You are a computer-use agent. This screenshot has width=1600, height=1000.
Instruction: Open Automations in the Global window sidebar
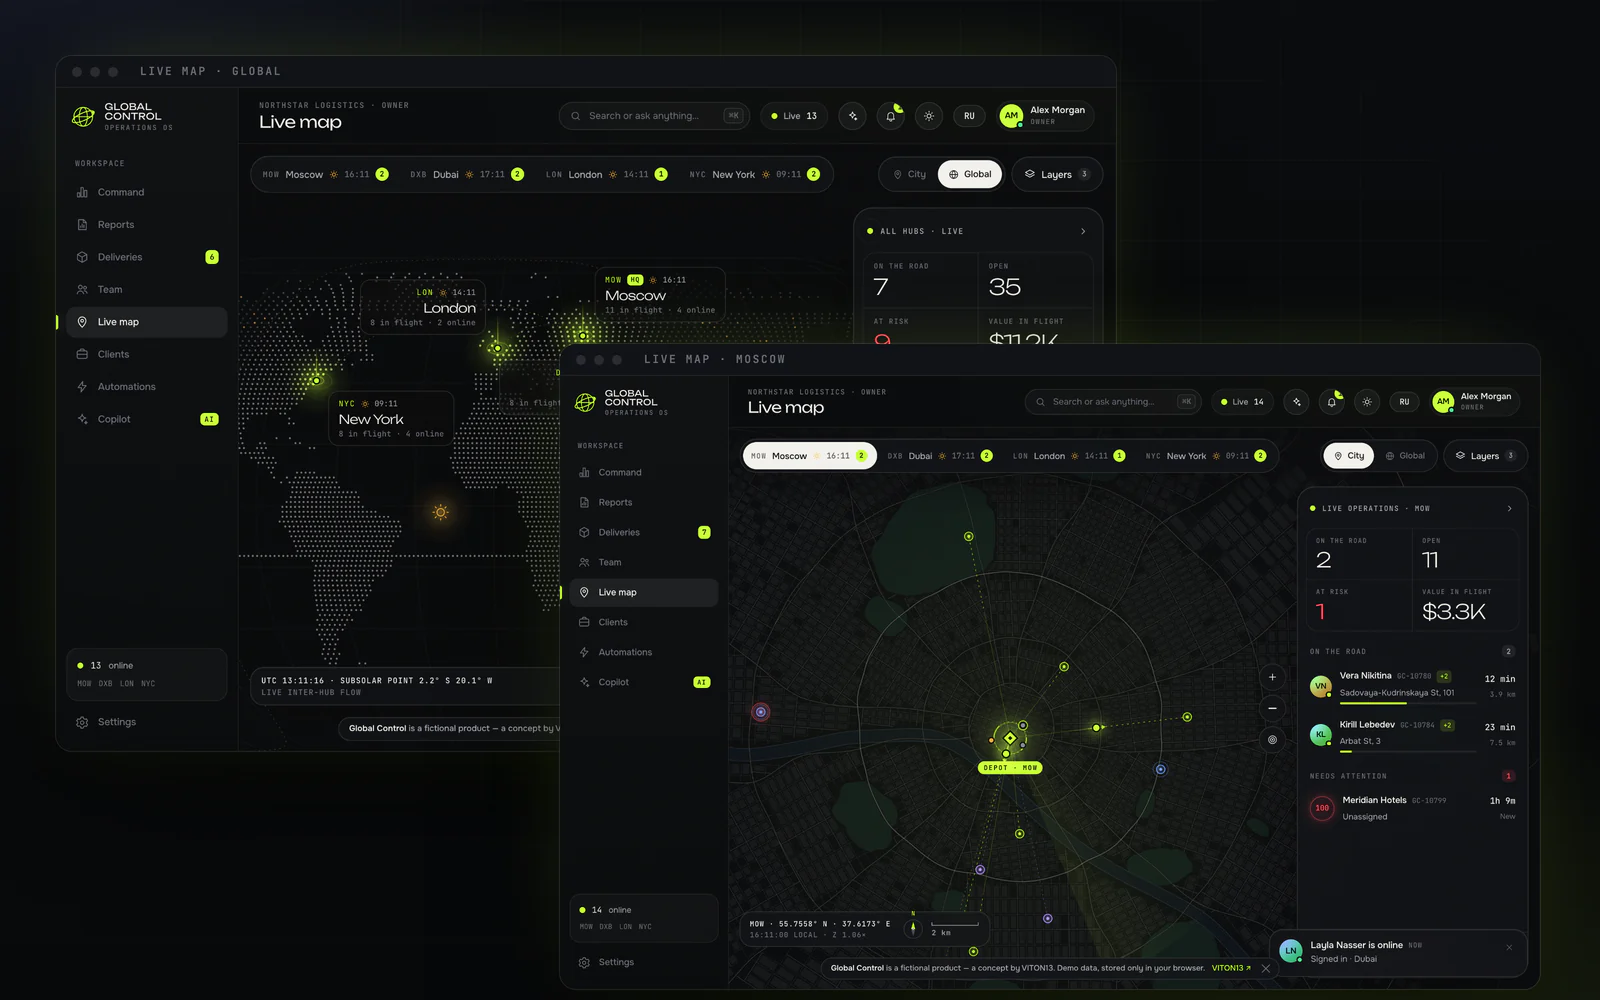[147, 387]
